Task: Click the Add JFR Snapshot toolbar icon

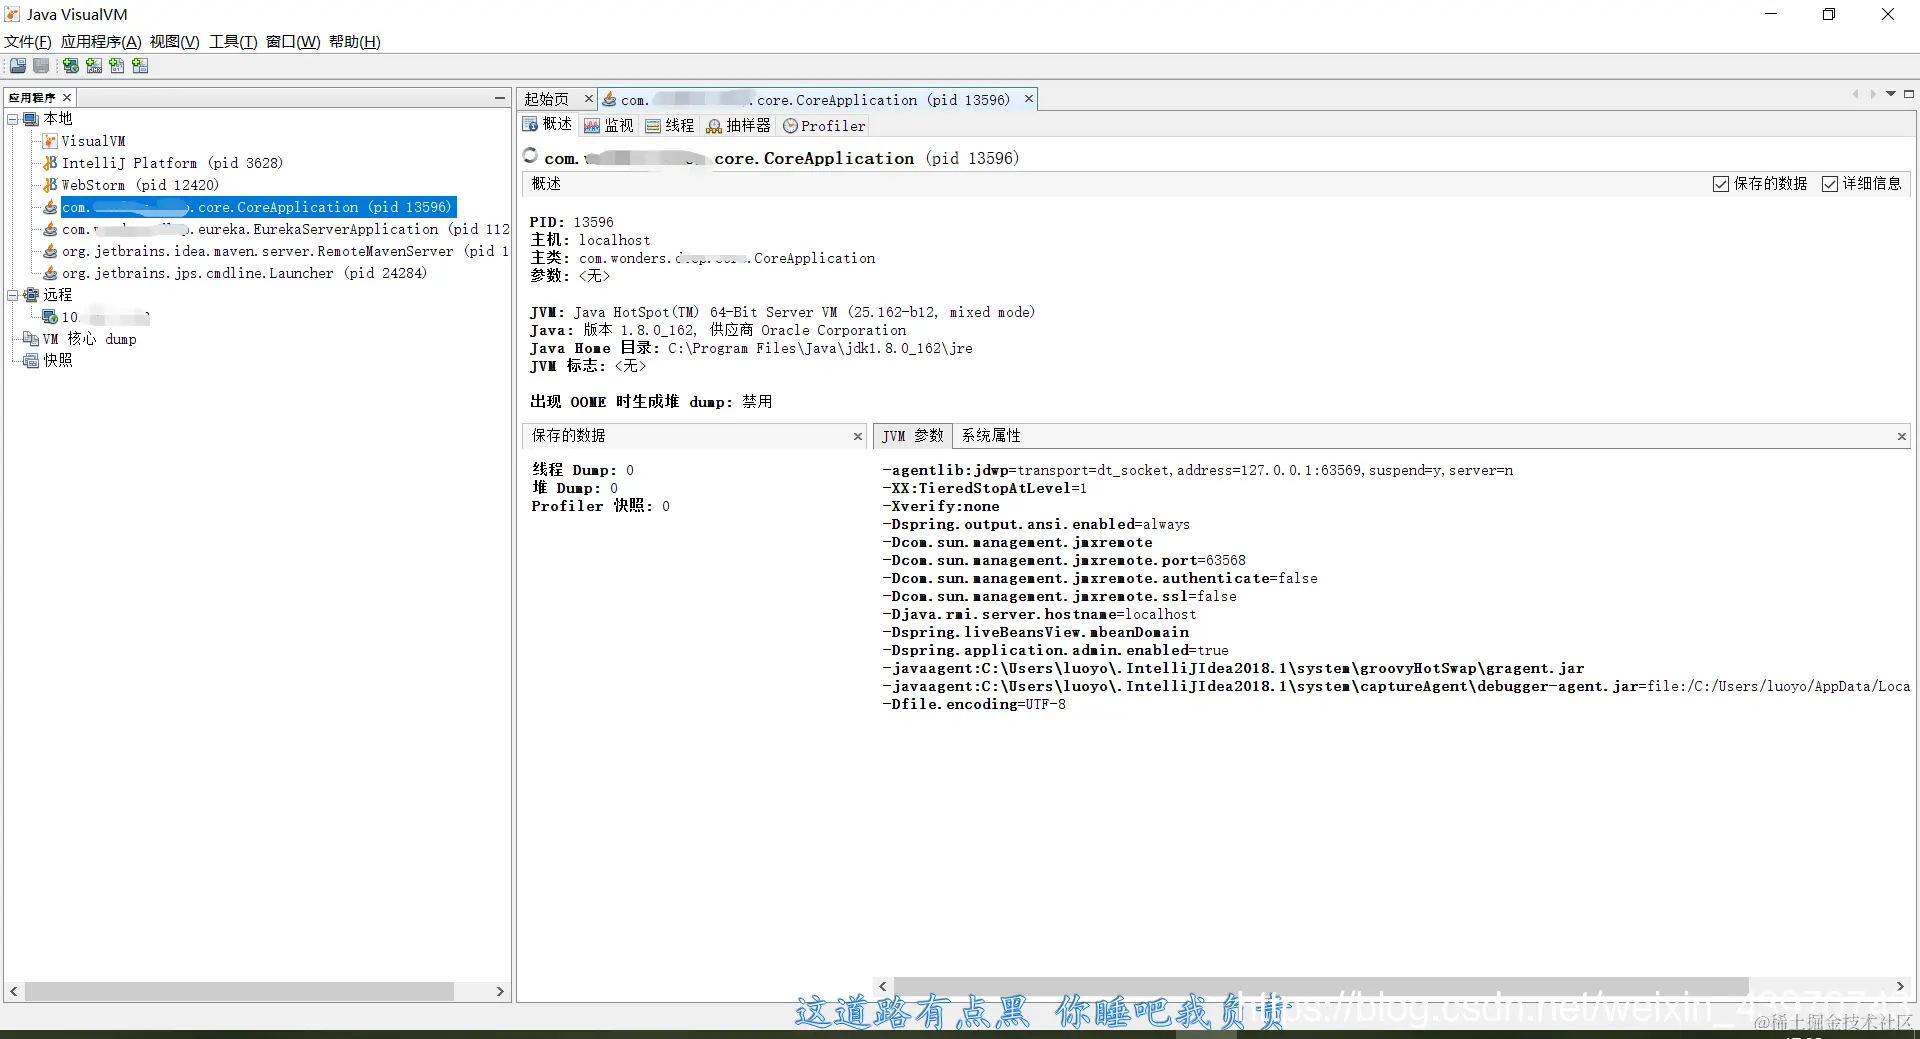Action: click(x=140, y=66)
